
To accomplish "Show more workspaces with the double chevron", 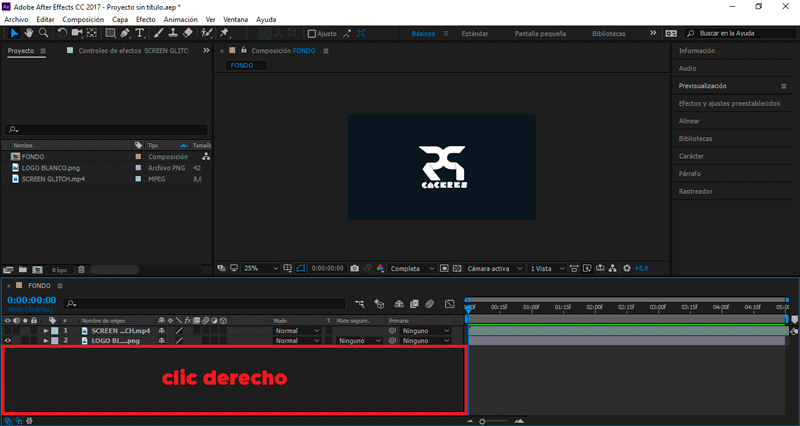I will click(653, 33).
